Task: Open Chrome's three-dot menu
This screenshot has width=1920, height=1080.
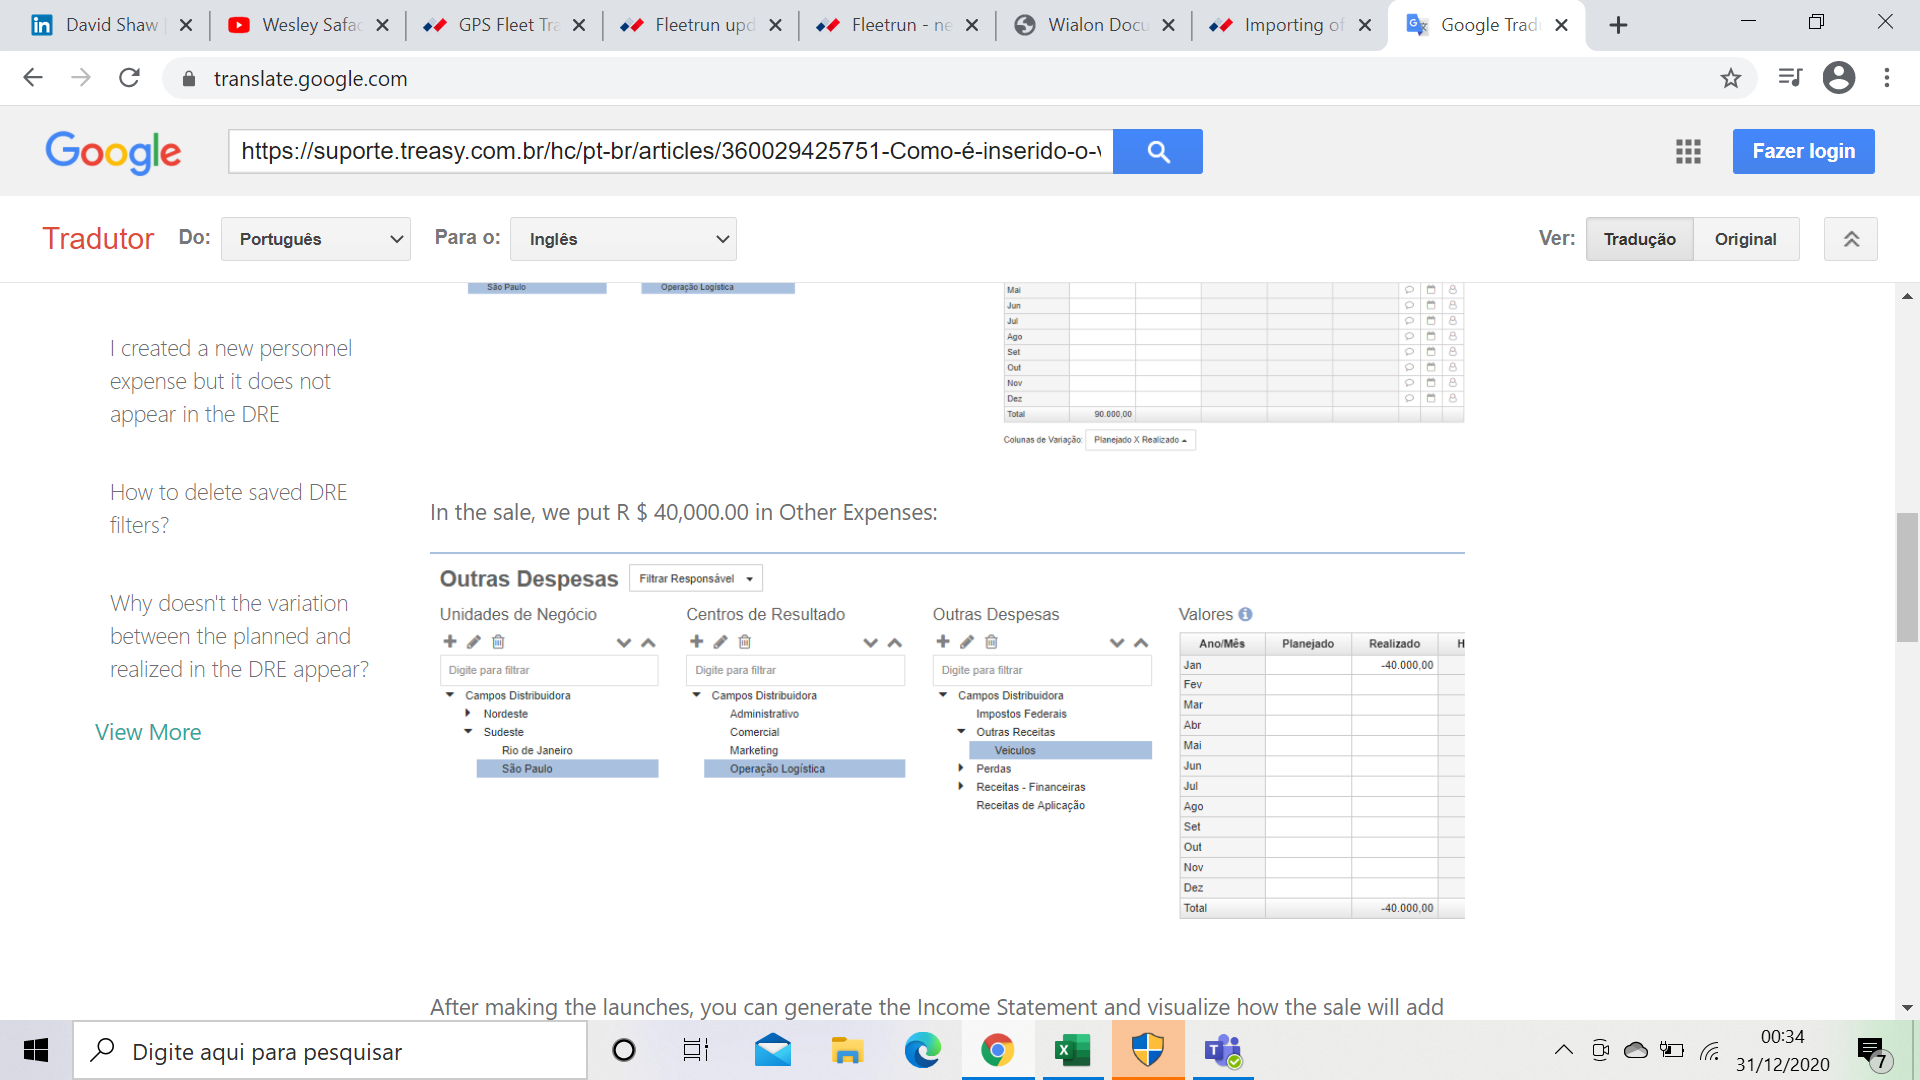Action: [x=1887, y=78]
